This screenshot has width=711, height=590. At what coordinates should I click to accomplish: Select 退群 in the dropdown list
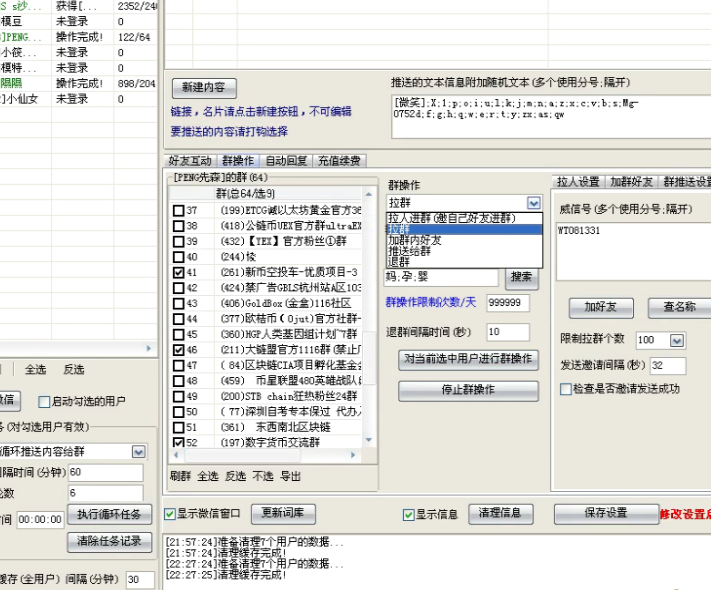[x=464, y=262]
